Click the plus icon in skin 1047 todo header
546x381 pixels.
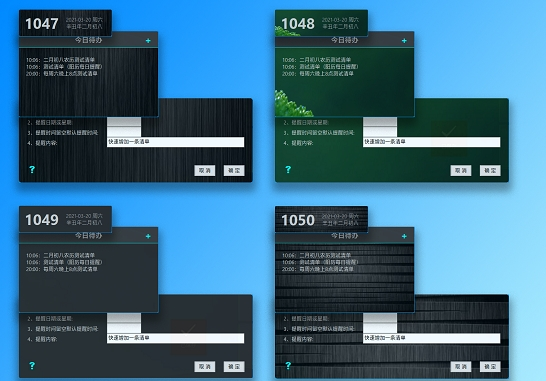pos(148,41)
